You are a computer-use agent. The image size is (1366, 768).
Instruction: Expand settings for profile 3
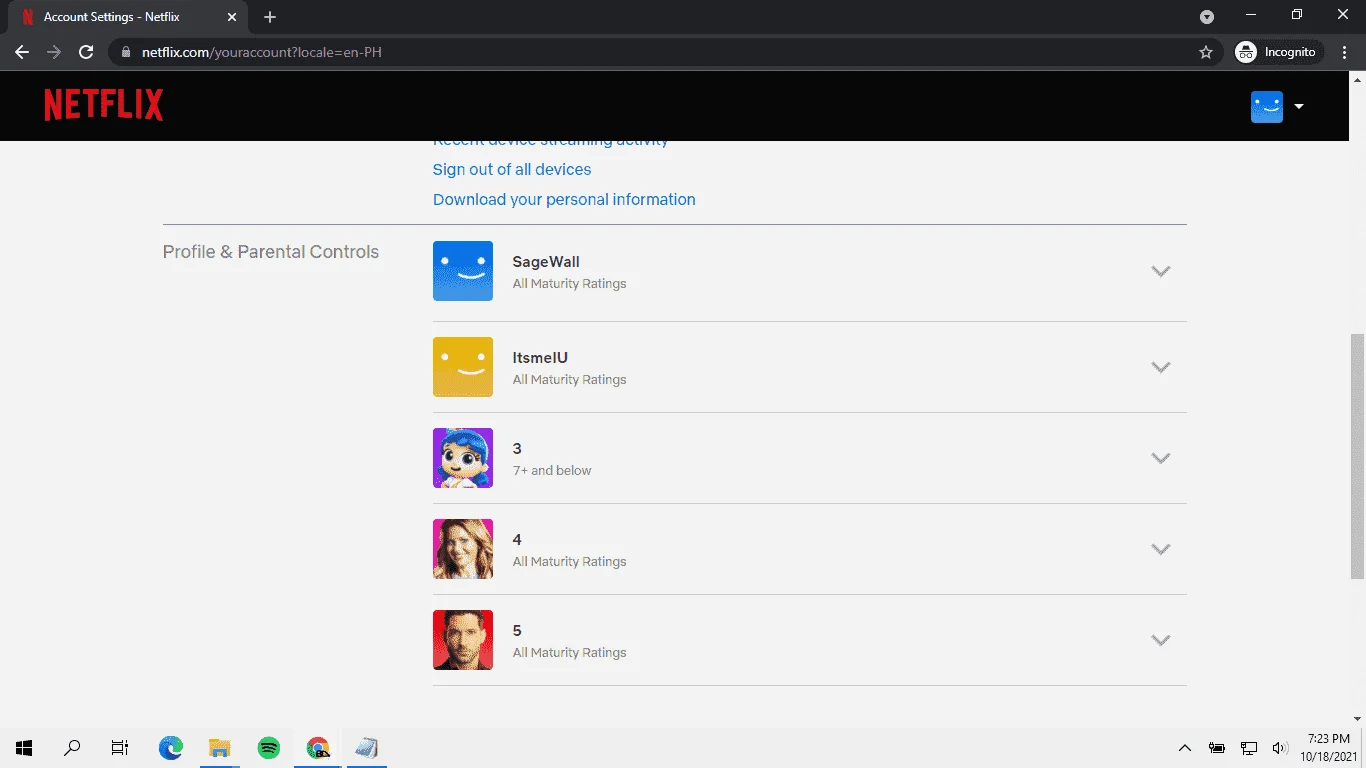[x=1160, y=458]
